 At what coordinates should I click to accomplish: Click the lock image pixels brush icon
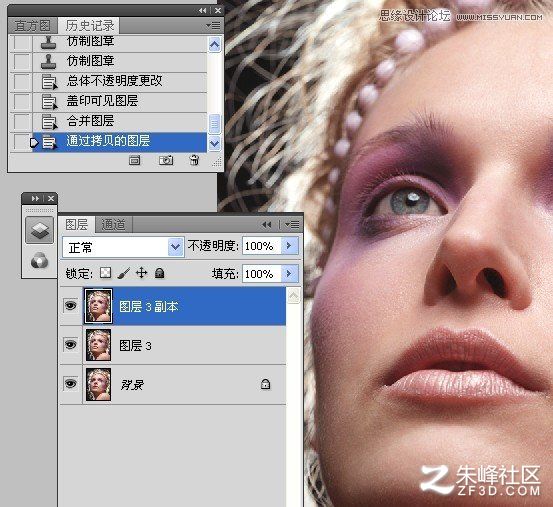coord(123,273)
